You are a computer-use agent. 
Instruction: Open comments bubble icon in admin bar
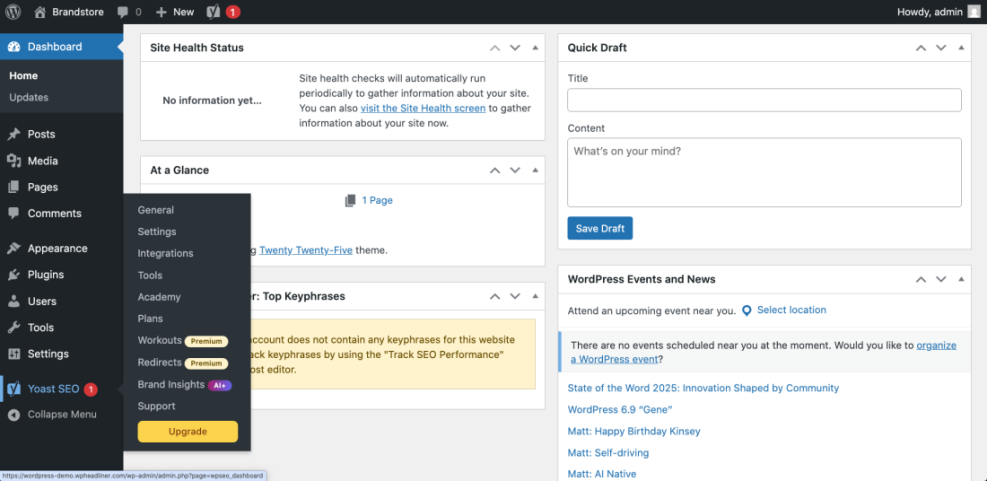click(123, 12)
